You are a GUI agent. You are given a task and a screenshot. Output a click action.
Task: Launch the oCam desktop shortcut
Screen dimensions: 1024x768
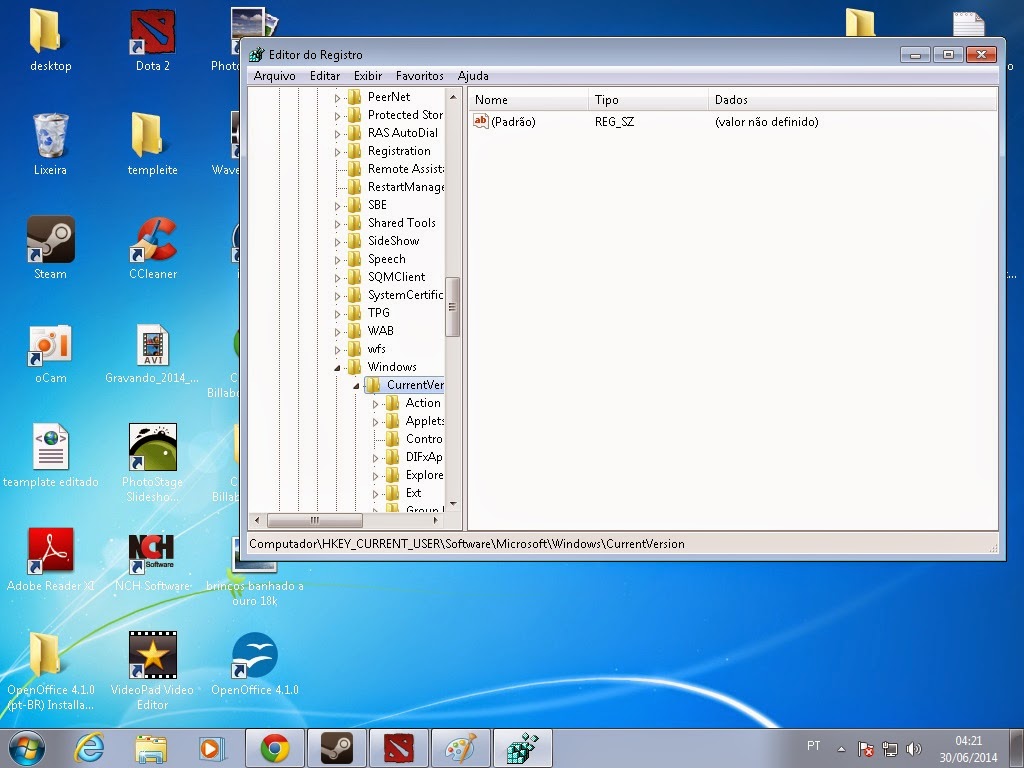tap(50, 353)
